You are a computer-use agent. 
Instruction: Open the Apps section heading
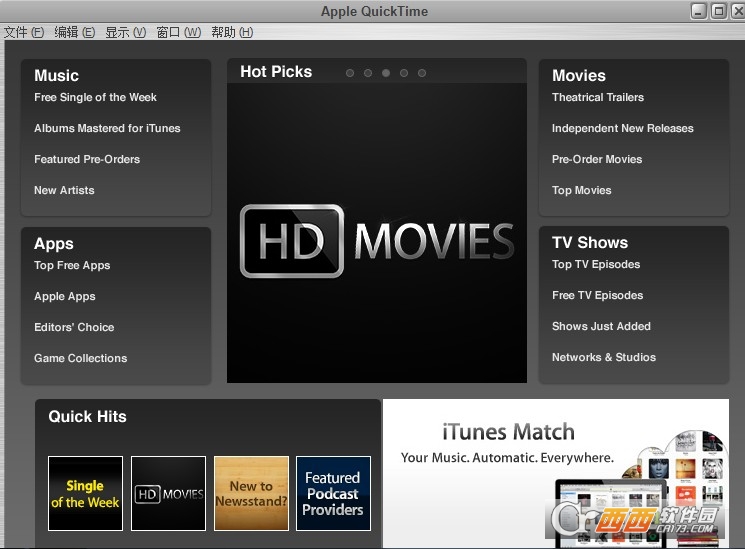pyautogui.click(x=54, y=243)
